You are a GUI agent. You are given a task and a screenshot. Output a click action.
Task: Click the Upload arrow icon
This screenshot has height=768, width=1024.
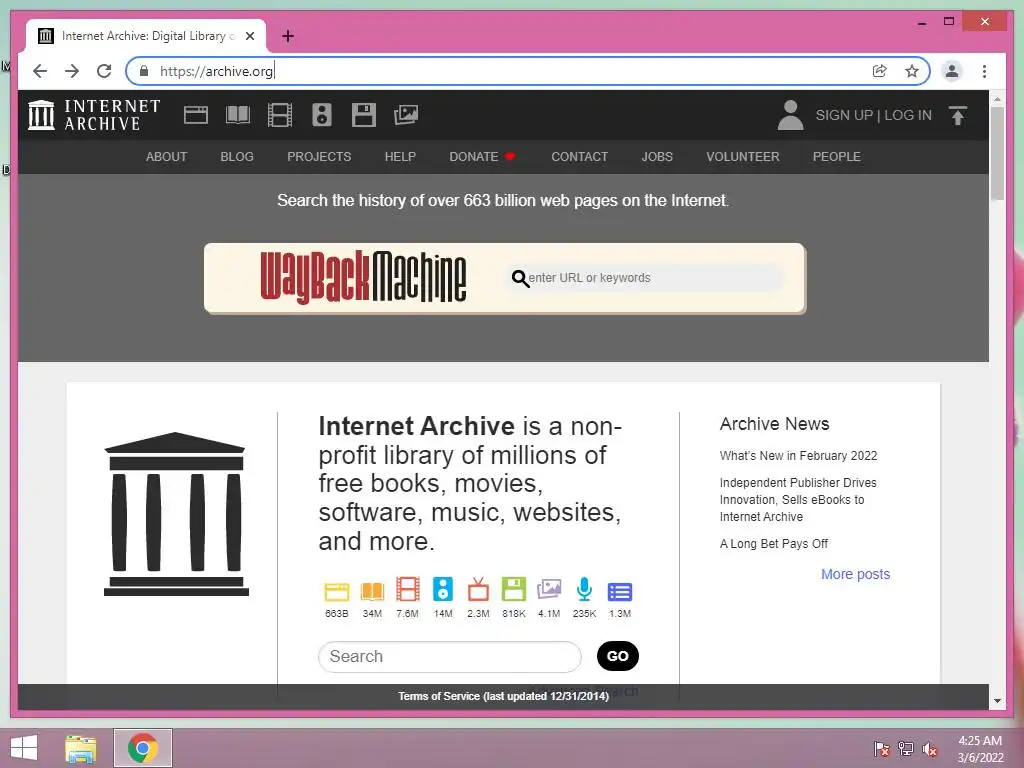[957, 116]
